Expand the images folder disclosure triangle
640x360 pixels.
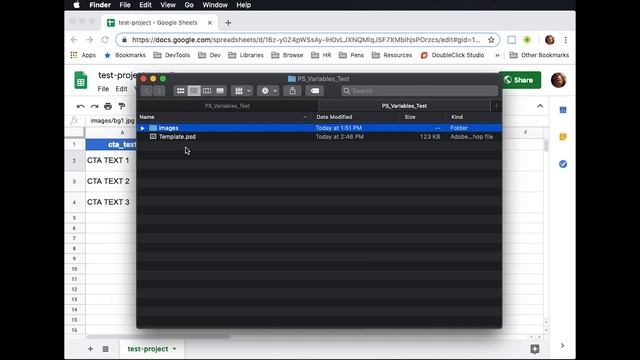click(142, 128)
